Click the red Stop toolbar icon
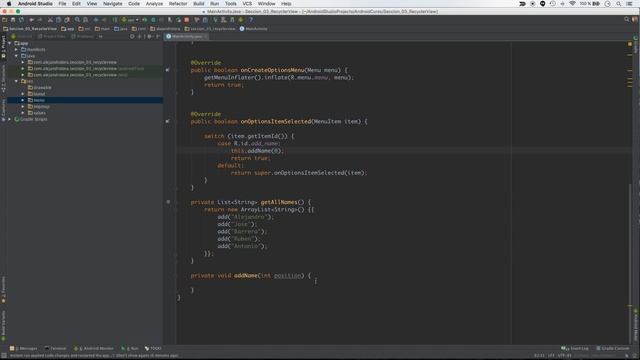The width and height of the screenshot is (640, 360). tap(187, 20)
